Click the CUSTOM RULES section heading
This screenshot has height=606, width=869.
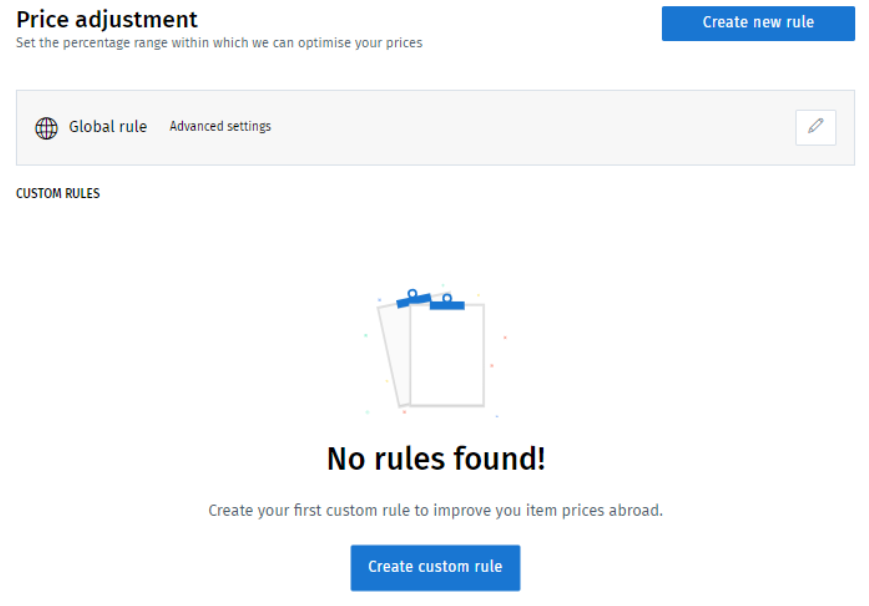[58, 193]
